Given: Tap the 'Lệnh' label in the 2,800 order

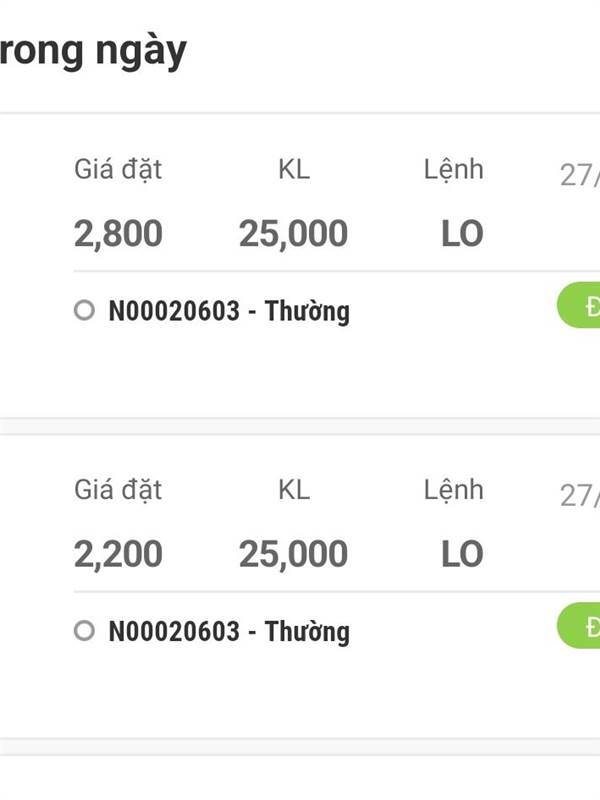Looking at the screenshot, I should click(453, 170).
